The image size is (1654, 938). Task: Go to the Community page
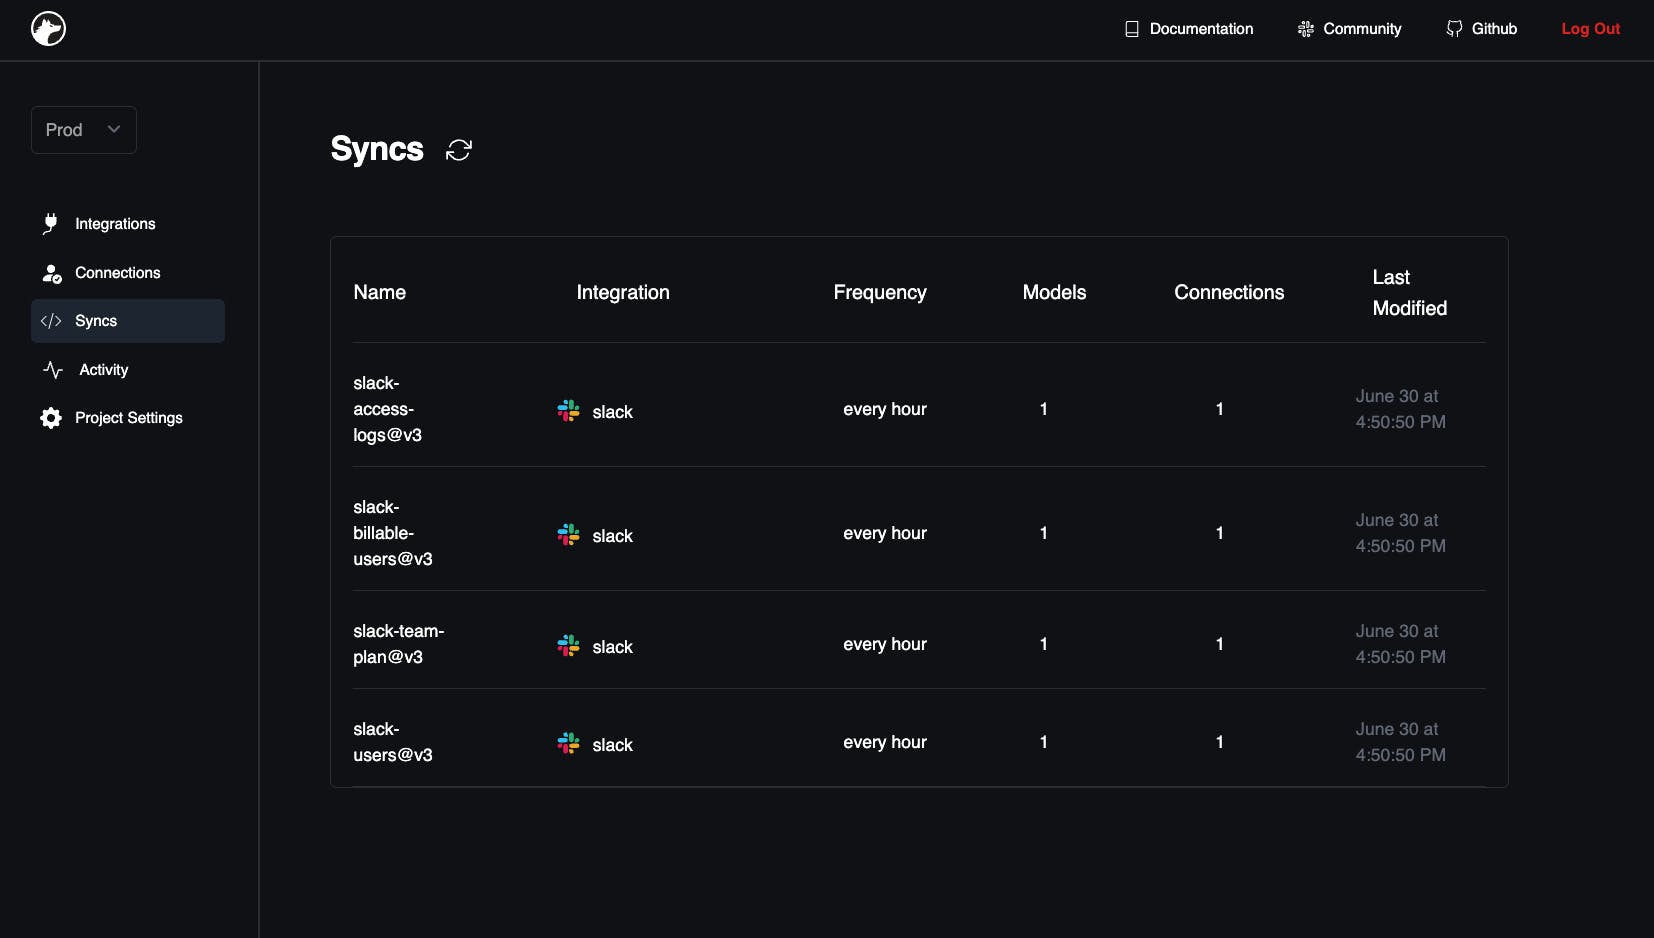pyautogui.click(x=1360, y=28)
